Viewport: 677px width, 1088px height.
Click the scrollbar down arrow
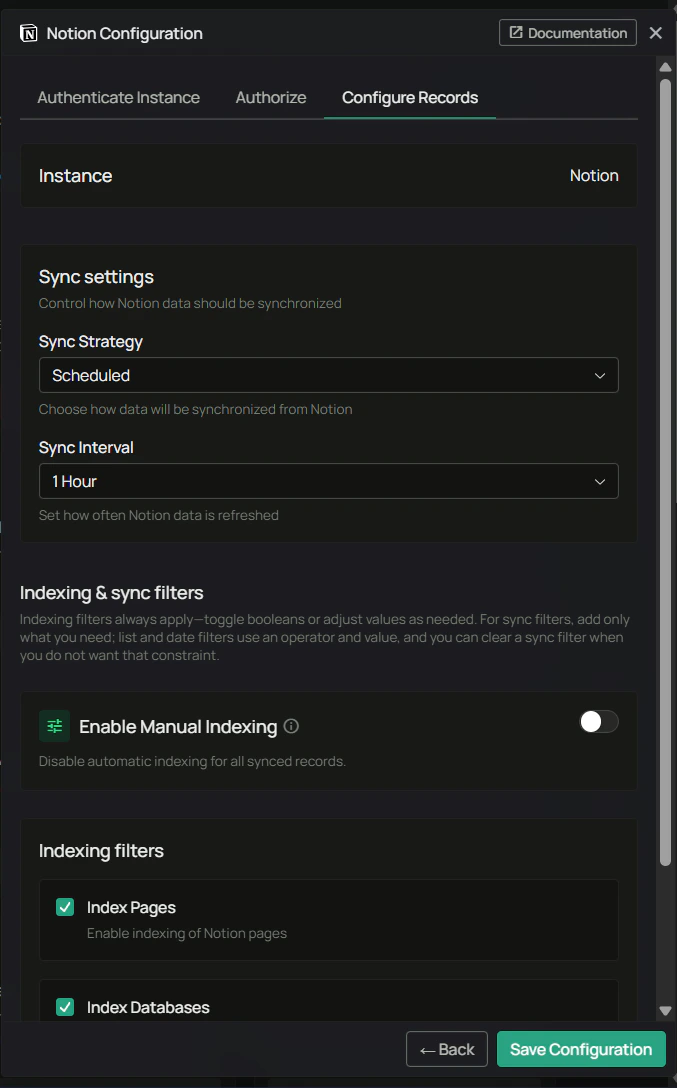point(665,1011)
